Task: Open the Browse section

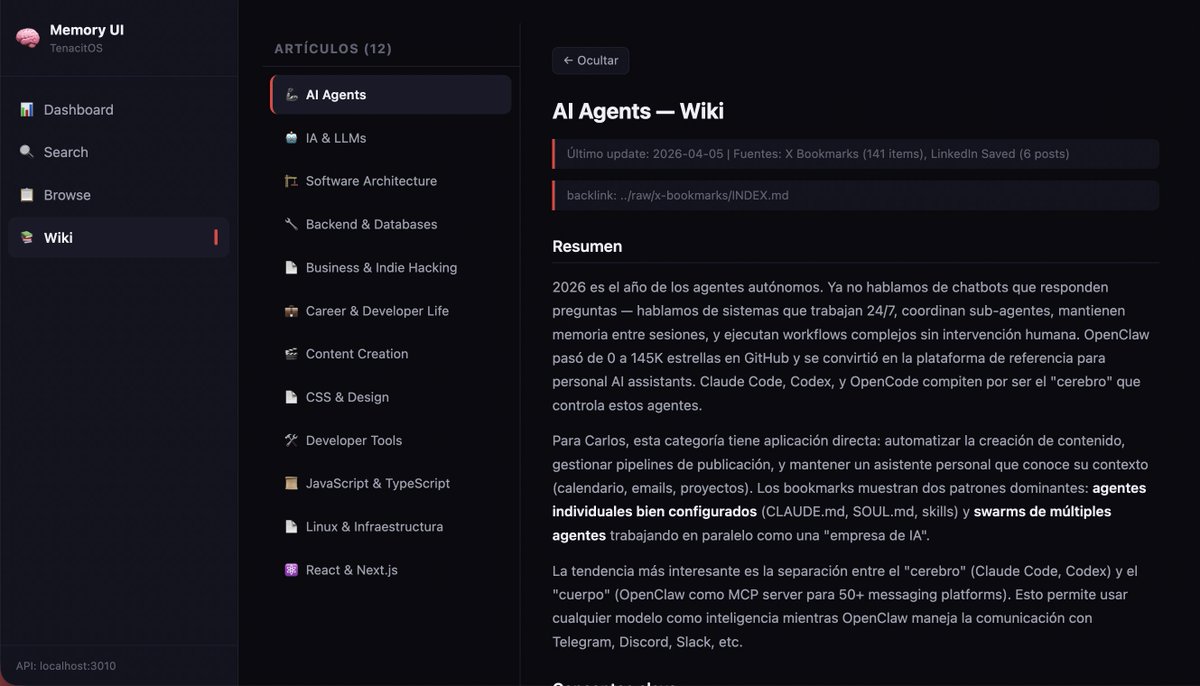Action: point(119,195)
